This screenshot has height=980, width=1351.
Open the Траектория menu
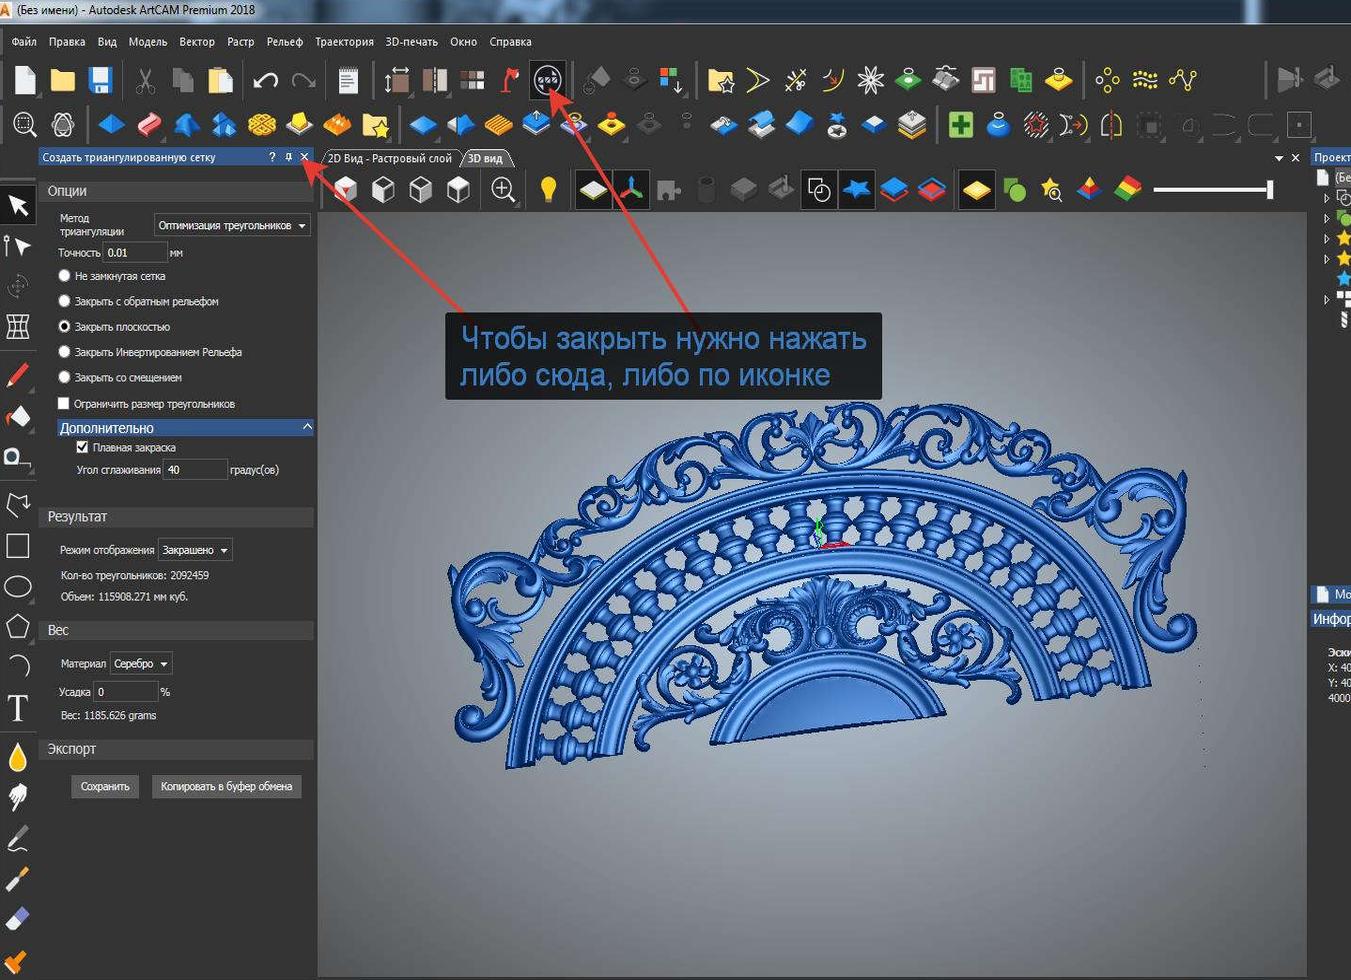[344, 42]
